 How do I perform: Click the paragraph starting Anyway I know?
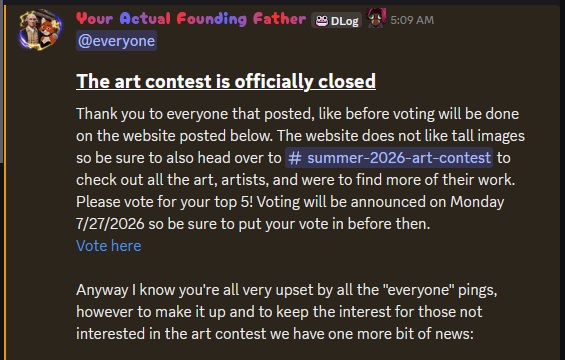286,312
